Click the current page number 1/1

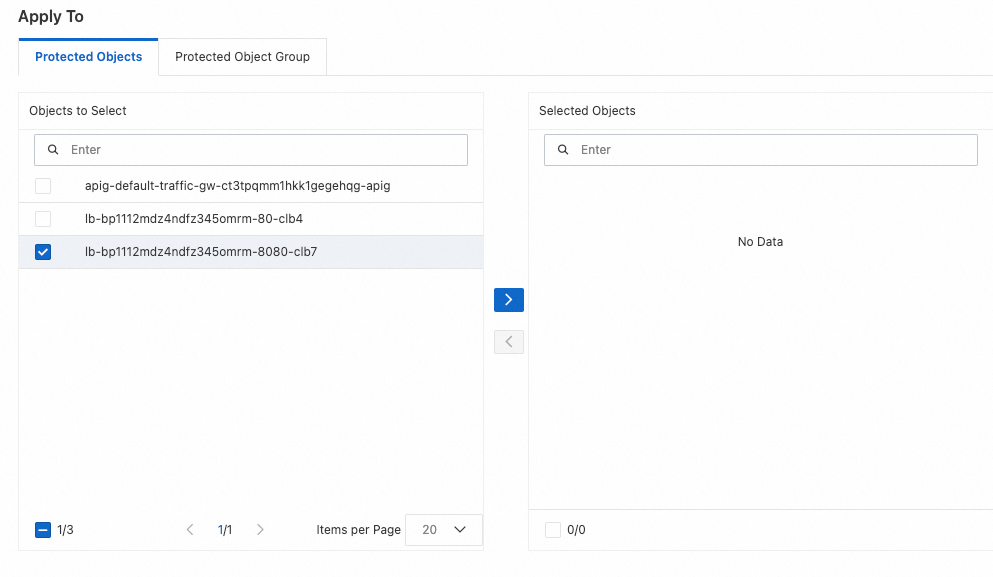pyautogui.click(x=225, y=529)
